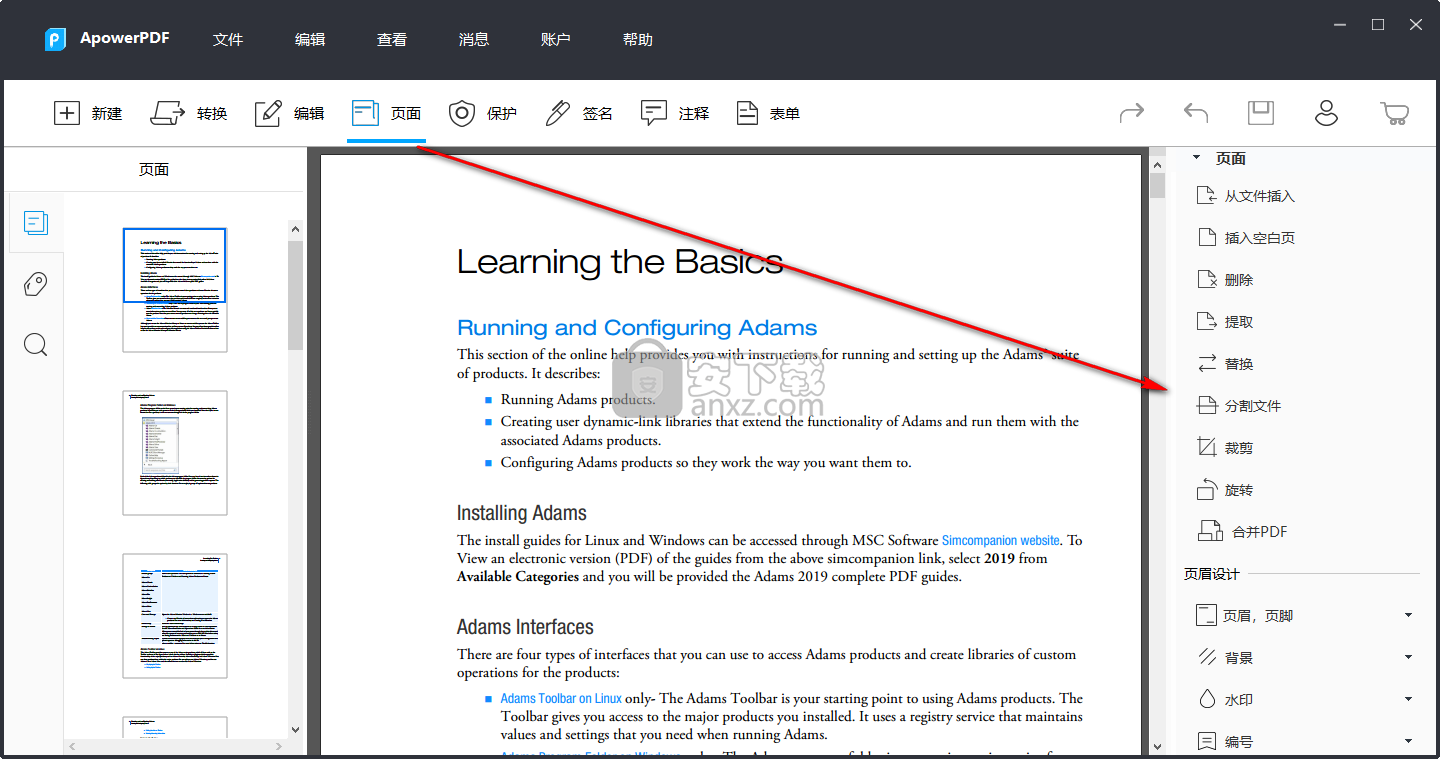Select the 页面 (Page) toolbar tab
The height and width of the screenshot is (759, 1440).
pos(386,113)
